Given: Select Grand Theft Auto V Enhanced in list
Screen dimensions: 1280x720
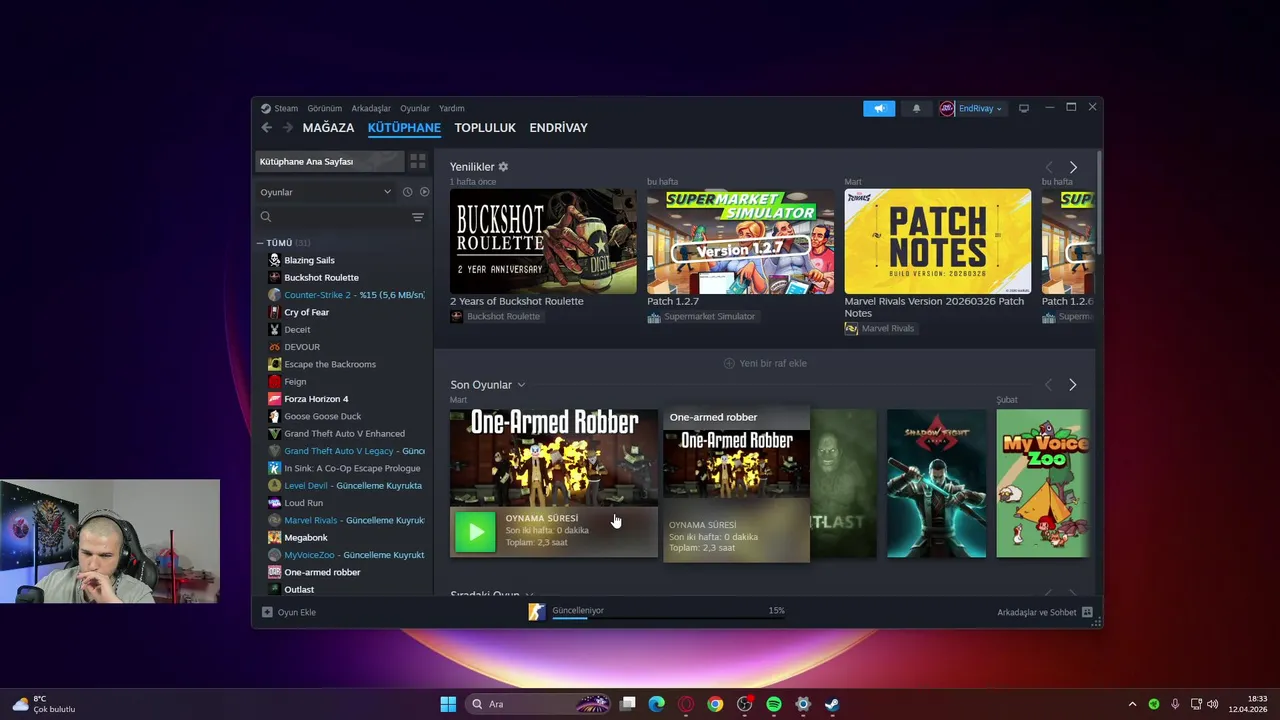Looking at the screenshot, I should [x=344, y=434].
